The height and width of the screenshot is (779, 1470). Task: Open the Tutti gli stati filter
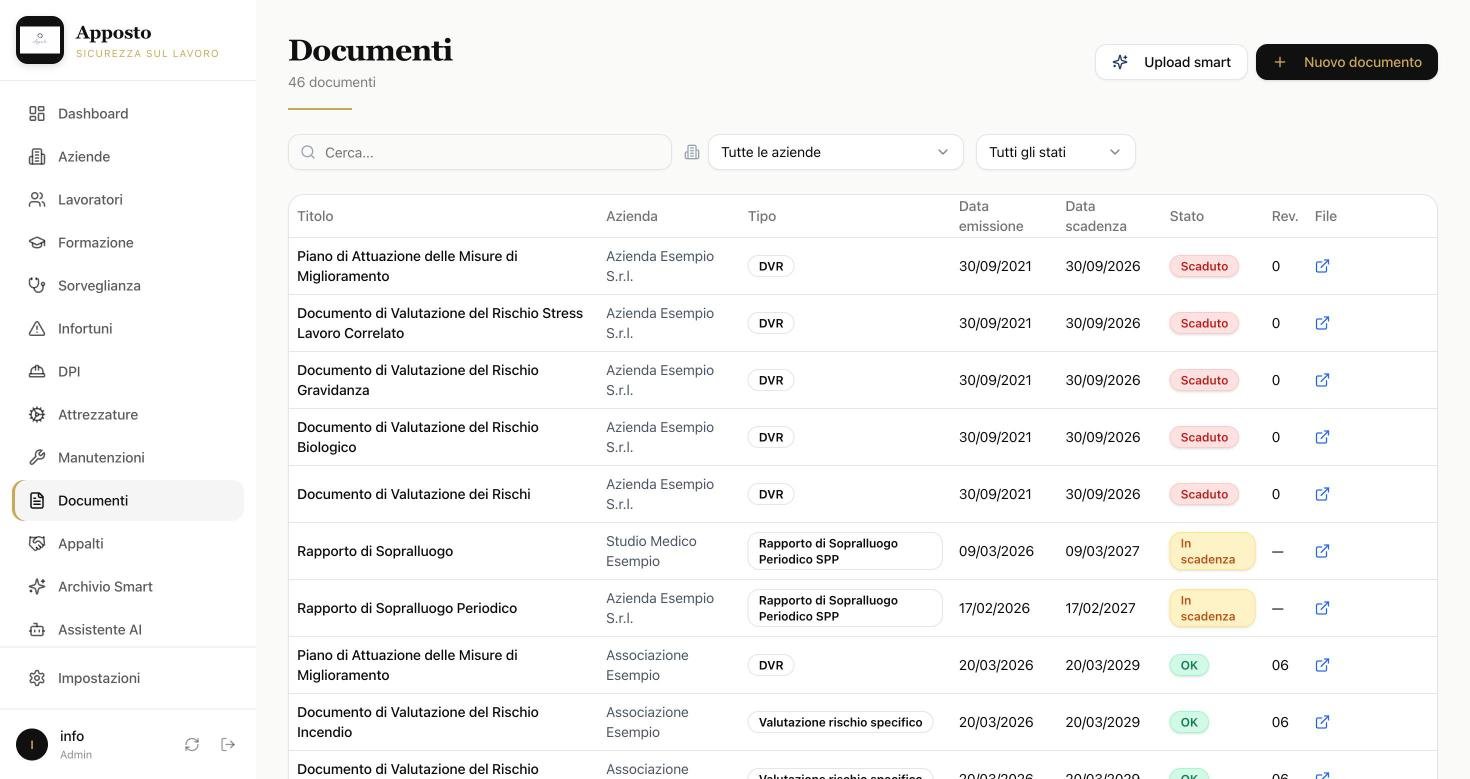coord(1055,152)
